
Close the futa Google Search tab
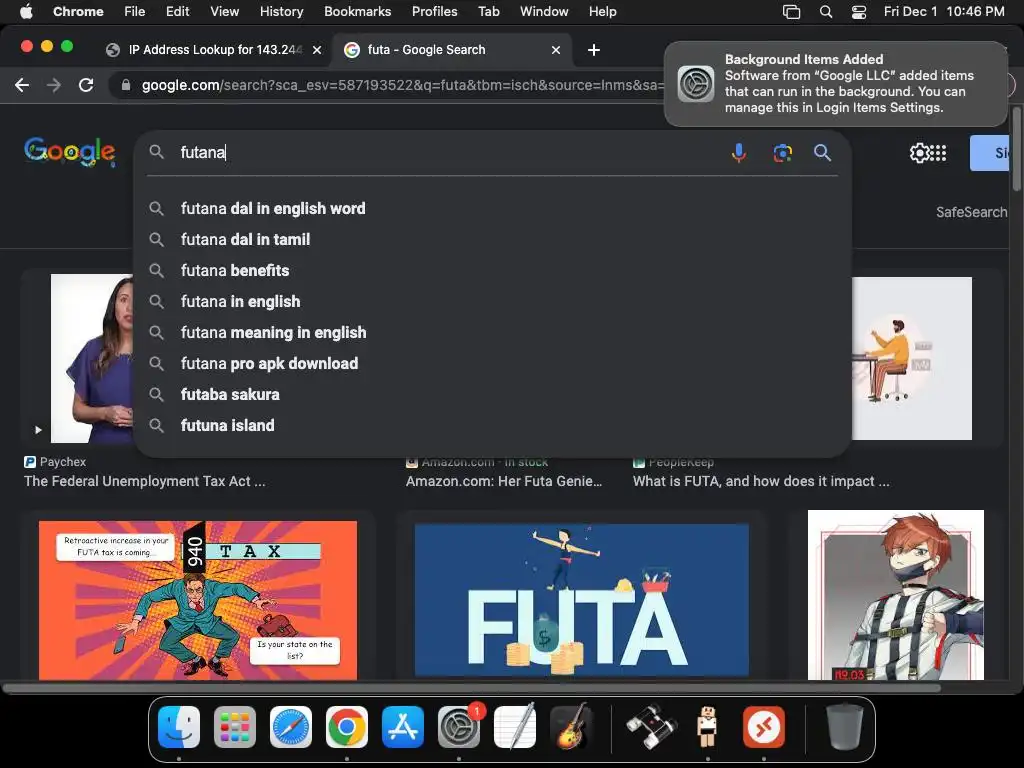[556, 50]
